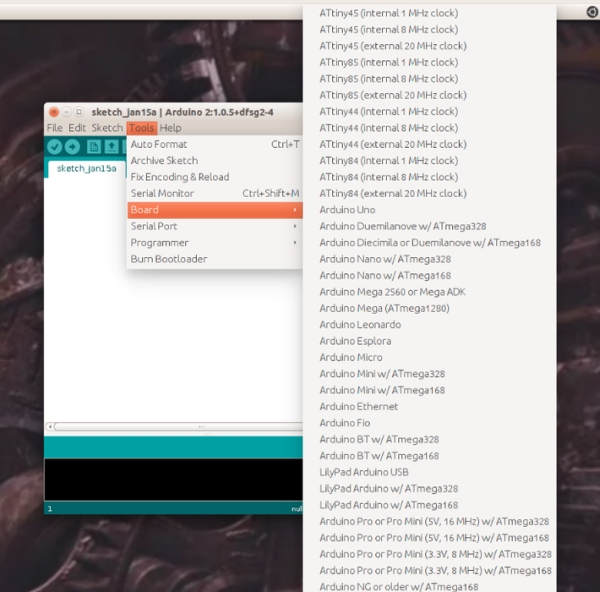Select the Arduino Ethernet board
Screen dimensions: 600x592
point(430,407)
